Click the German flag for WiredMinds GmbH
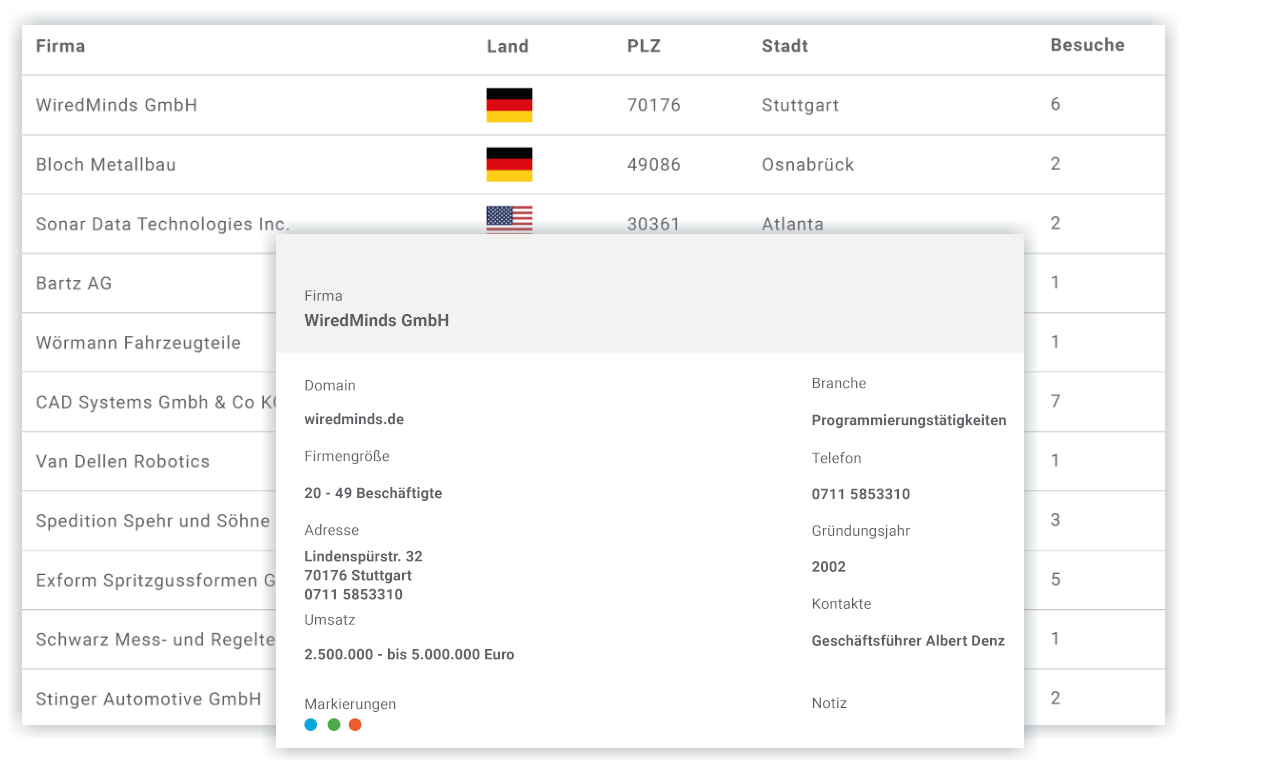This screenshot has width=1280, height=760. point(509,105)
